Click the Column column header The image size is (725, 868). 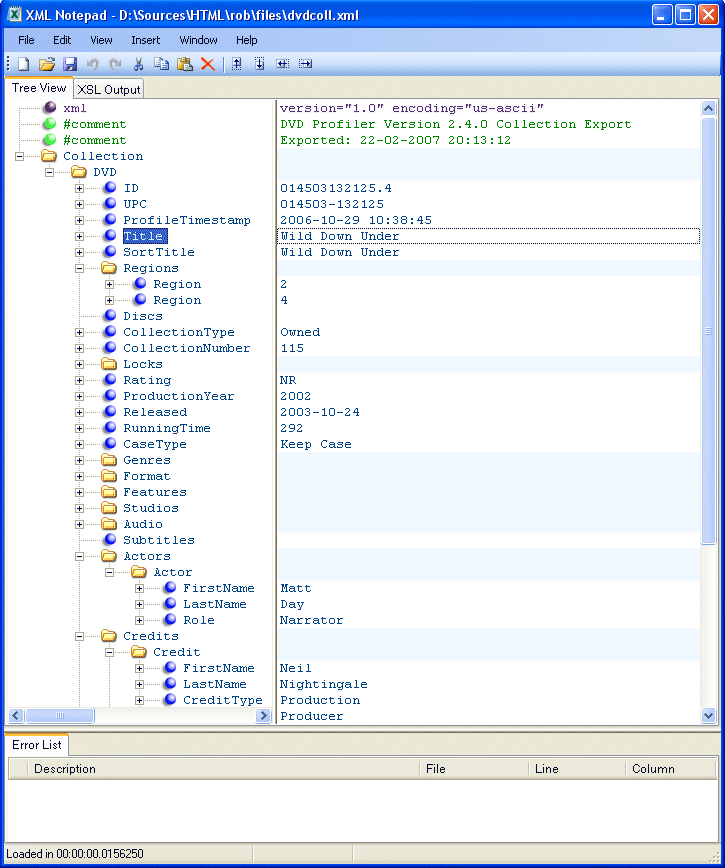coord(671,768)
